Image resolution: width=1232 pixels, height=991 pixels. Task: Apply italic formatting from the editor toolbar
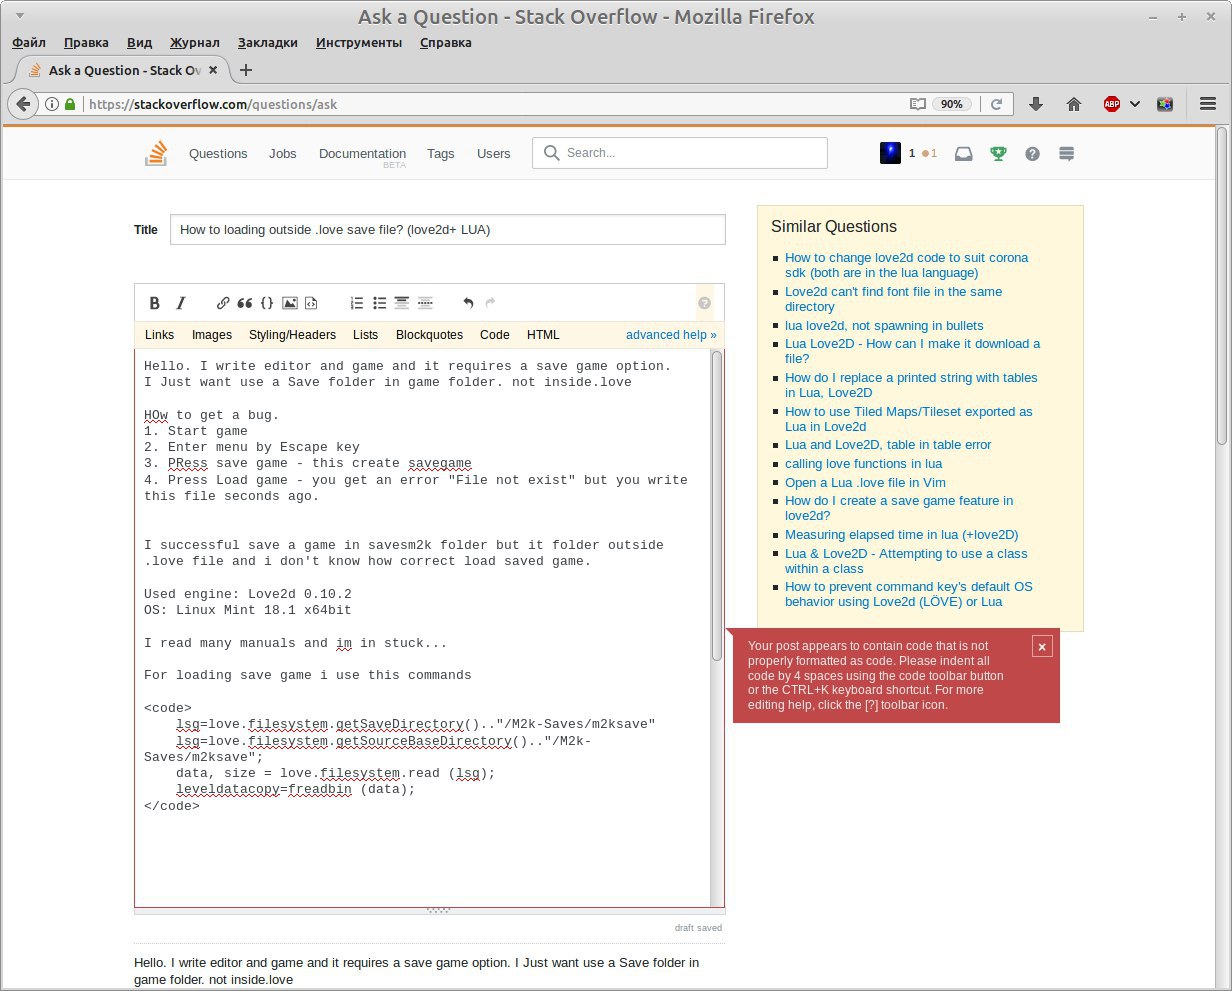click(181, 303)
